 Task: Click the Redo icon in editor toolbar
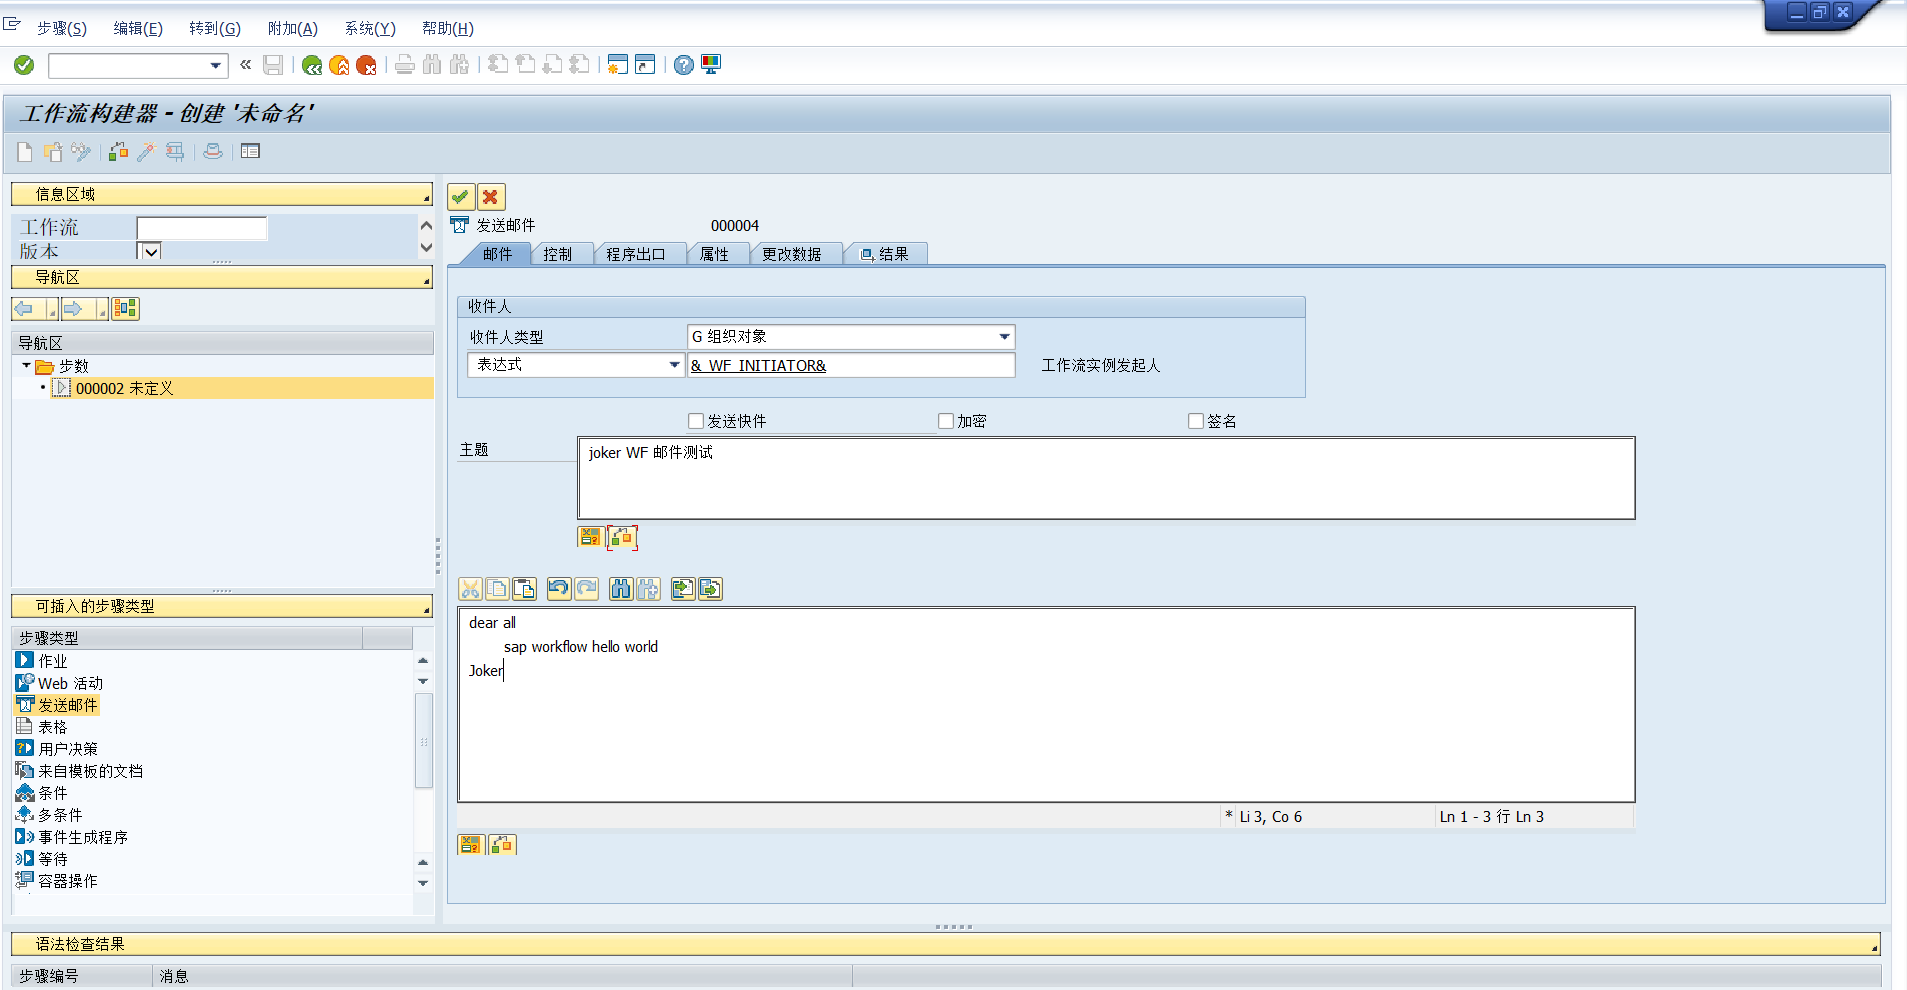pyautogui.click(x=586, y=589)
